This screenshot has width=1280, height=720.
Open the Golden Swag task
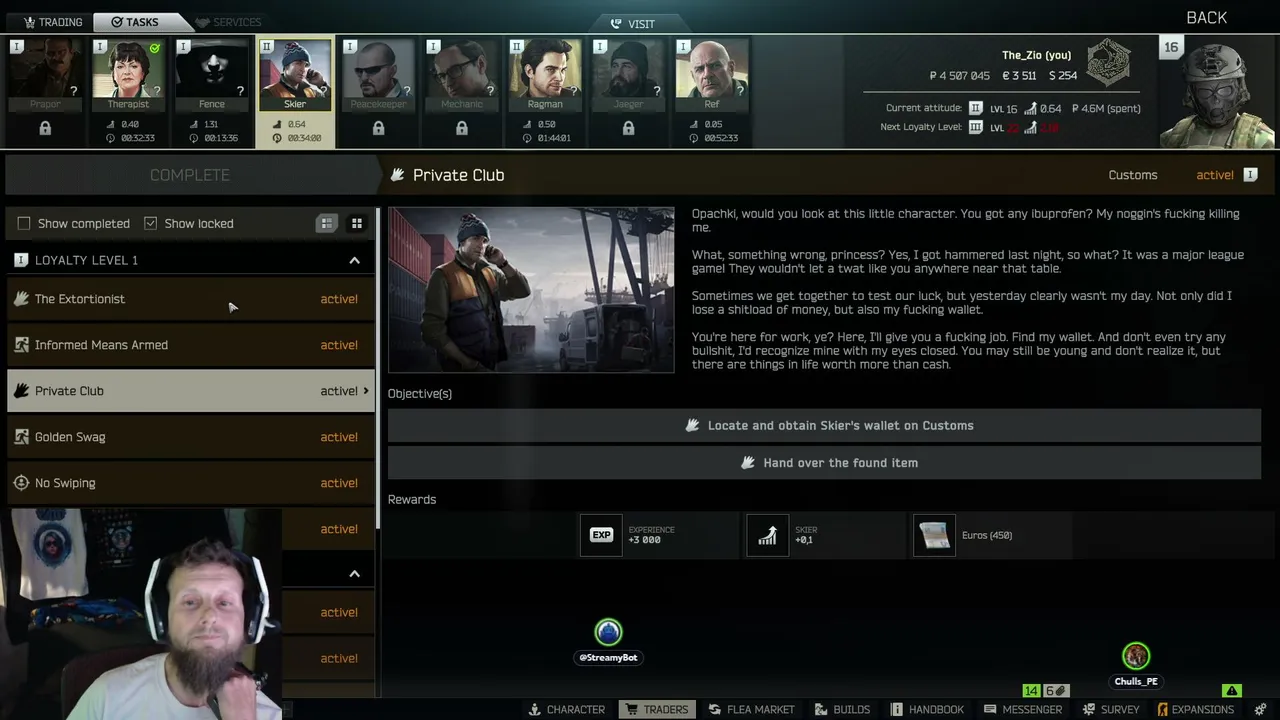pos(190,437)
